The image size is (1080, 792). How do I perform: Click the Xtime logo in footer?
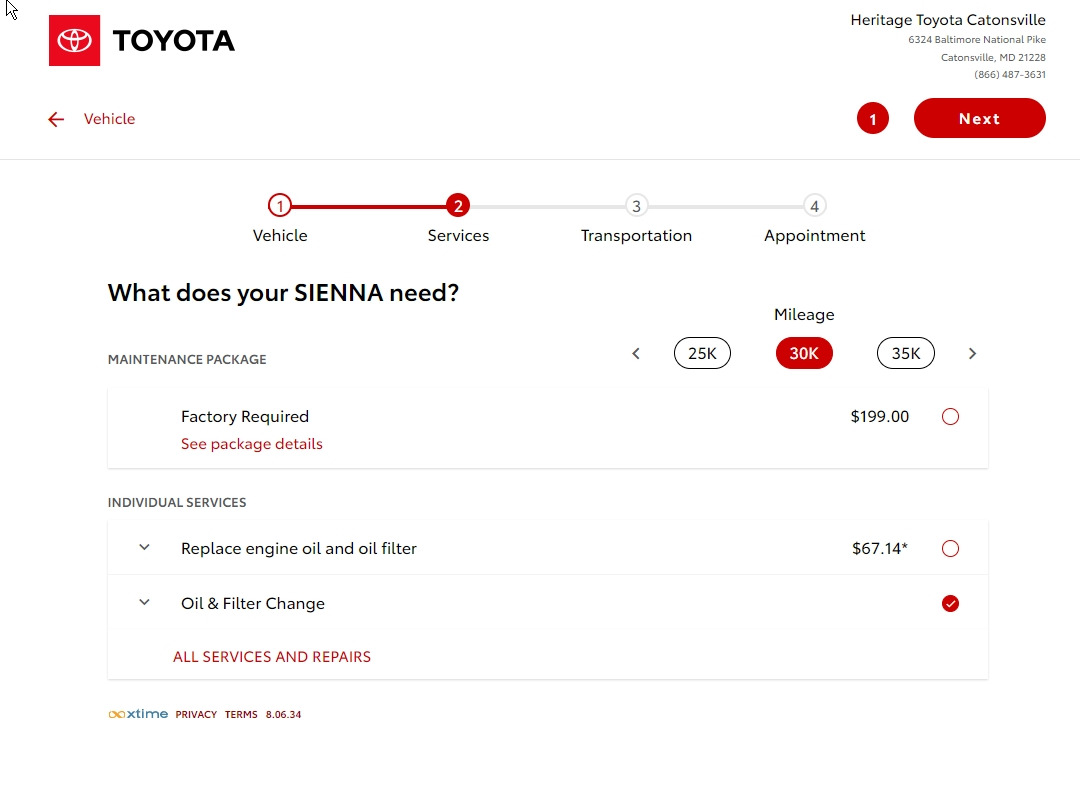point(138,714)
